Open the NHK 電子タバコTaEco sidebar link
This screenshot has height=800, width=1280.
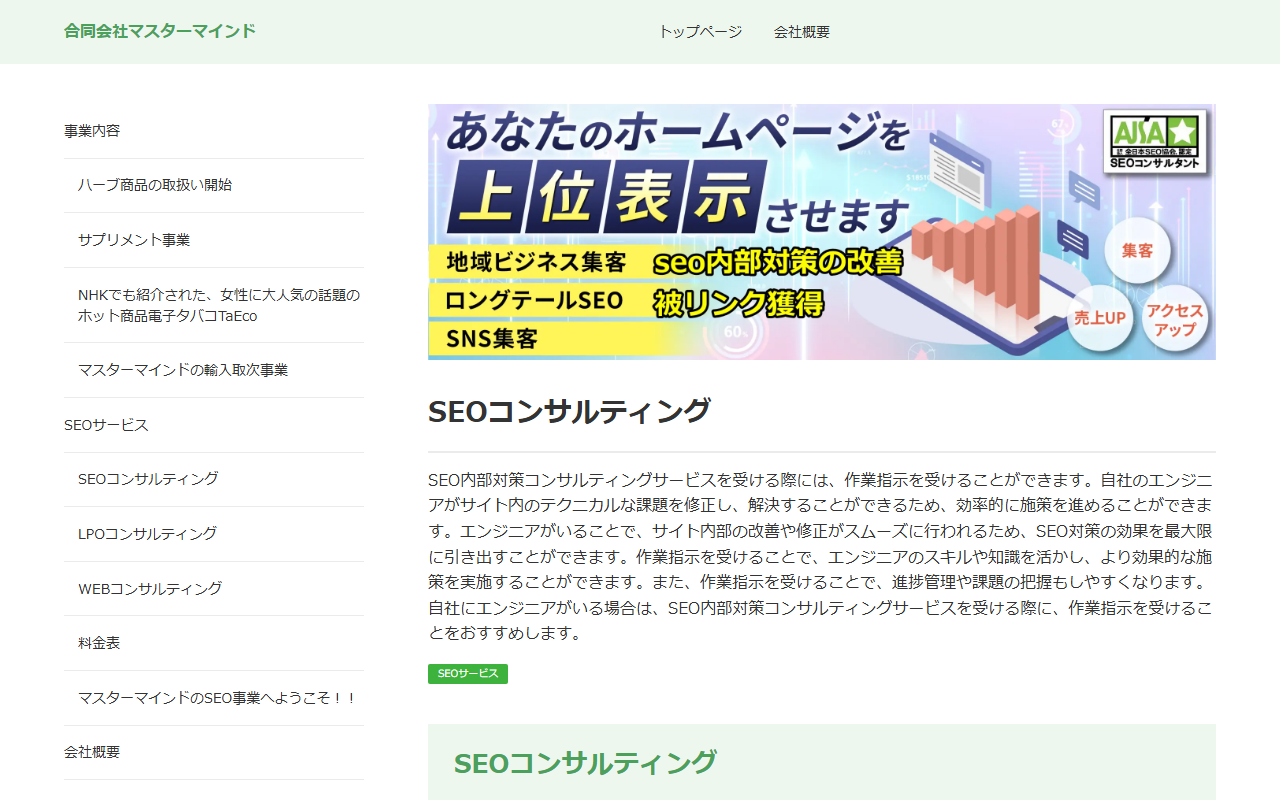[x=218, y=305]
